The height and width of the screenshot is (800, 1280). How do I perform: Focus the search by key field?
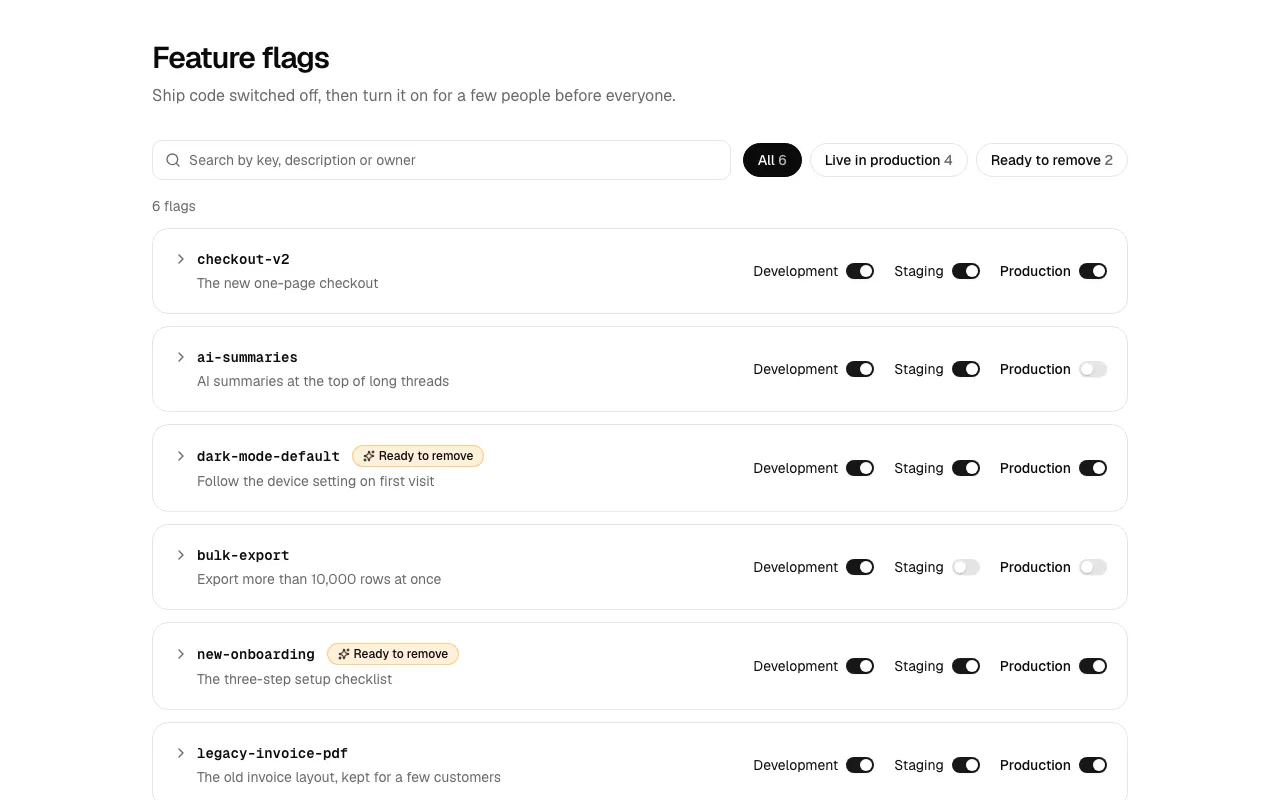[441, 160]
